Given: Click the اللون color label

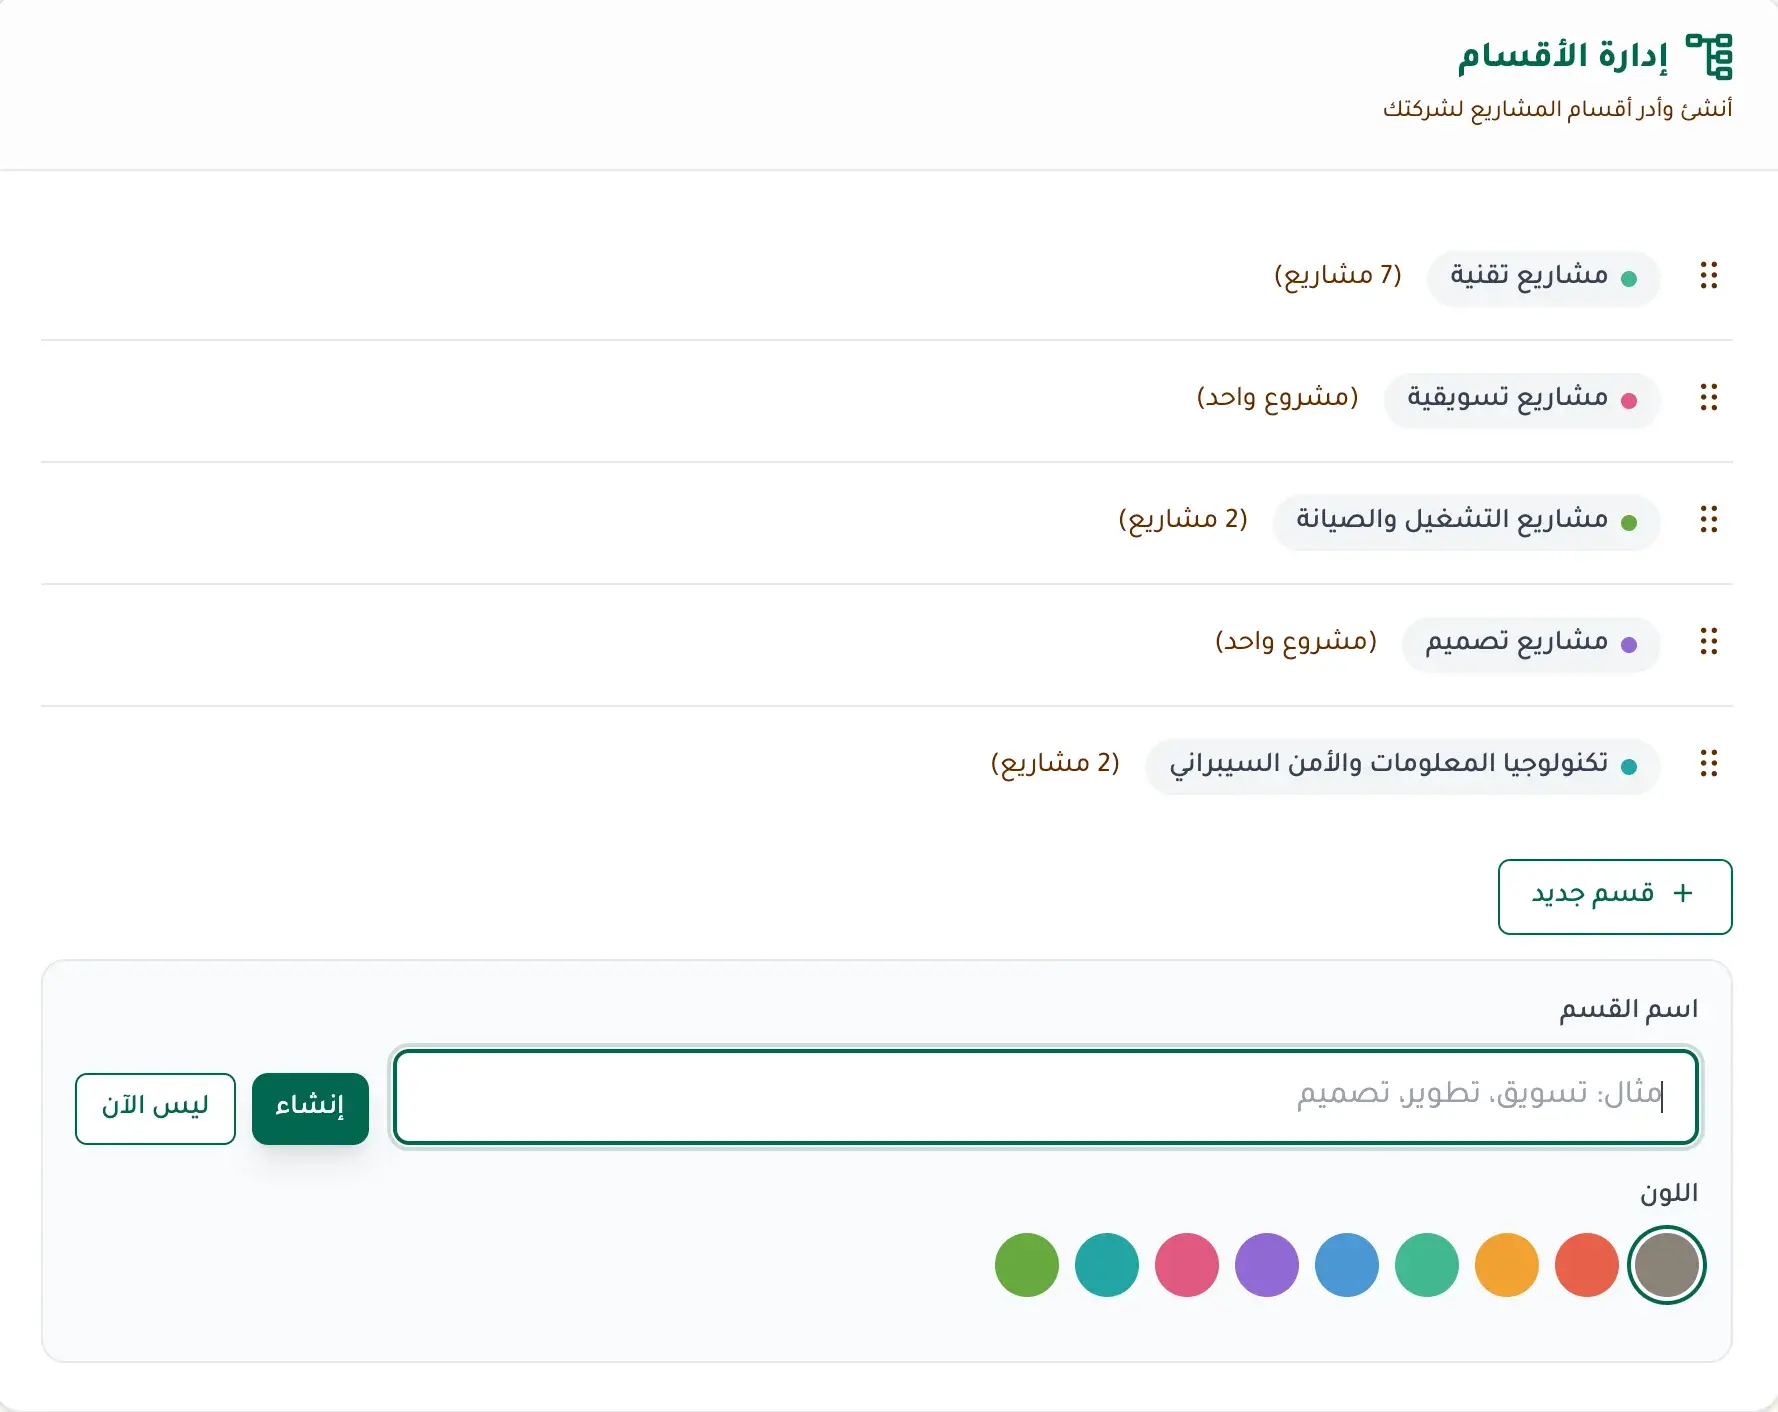Looking at the screenshot, I should tap(1669, 1193).
